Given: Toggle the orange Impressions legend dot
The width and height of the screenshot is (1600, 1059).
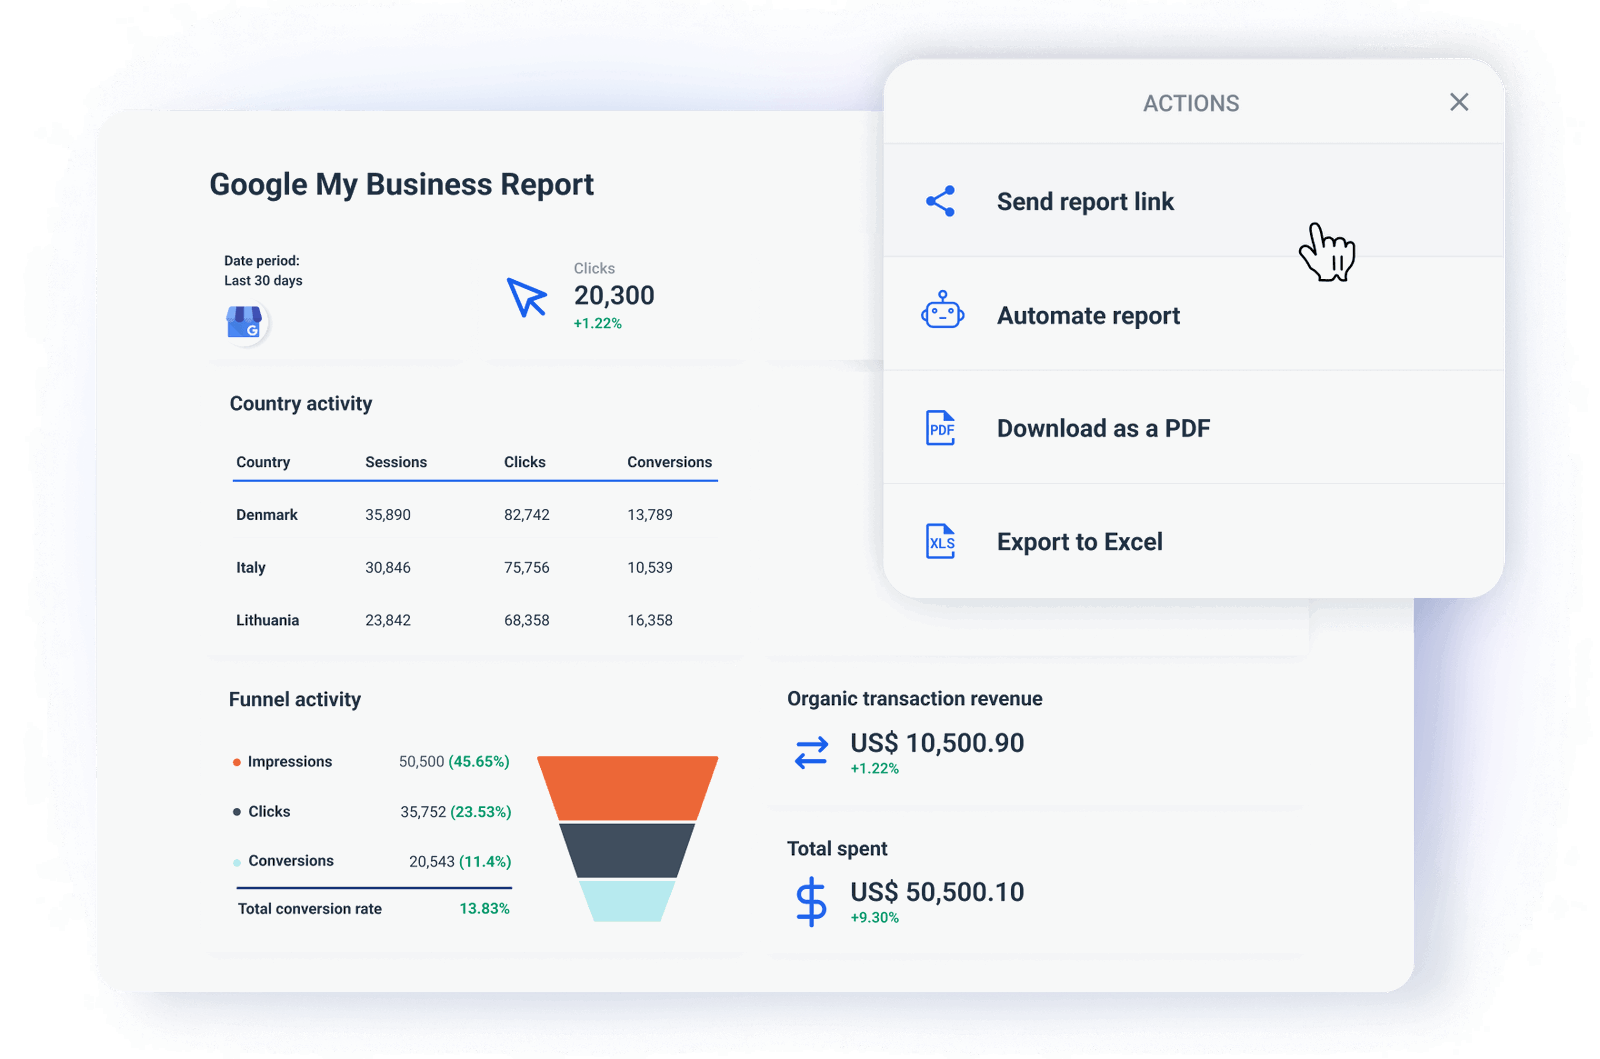Looking at the screenshot, I should click(x=237, y=761).
